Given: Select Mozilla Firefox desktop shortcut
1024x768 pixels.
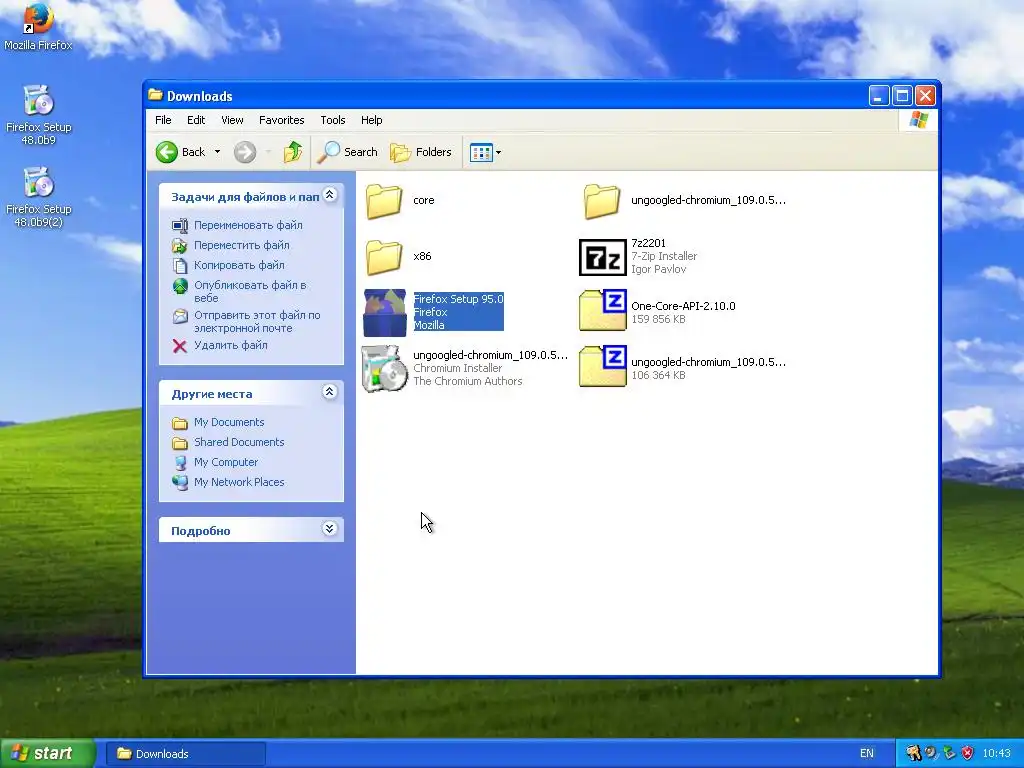Looking at the screenshot, I should pyautogui.click(x=38, y=27).
